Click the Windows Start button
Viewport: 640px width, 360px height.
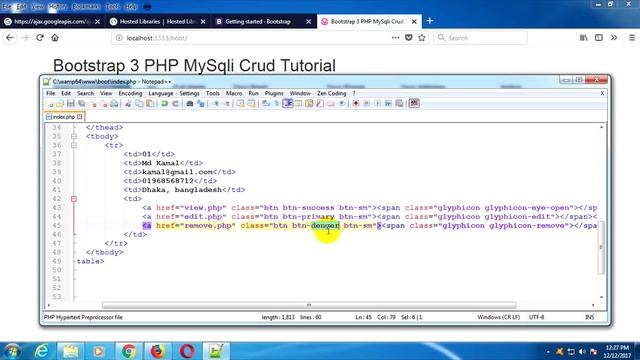[12, 351]
